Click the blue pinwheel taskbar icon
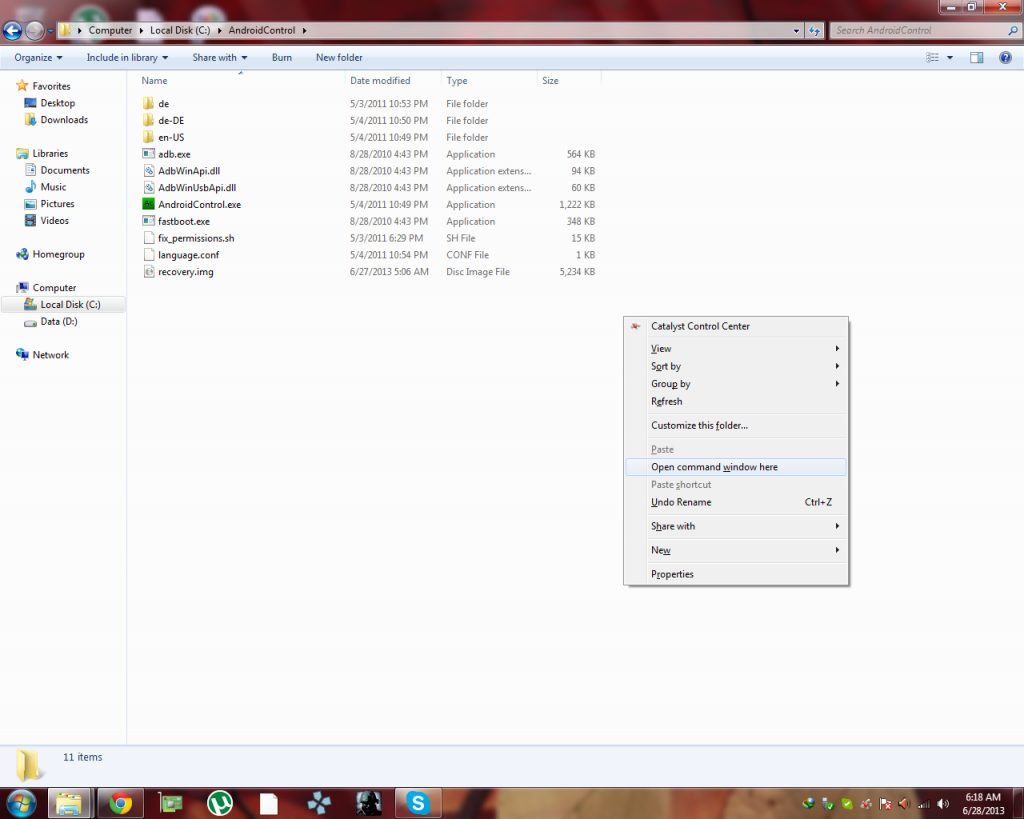This screenshot has width=1024, height=819. coord(319,803)
